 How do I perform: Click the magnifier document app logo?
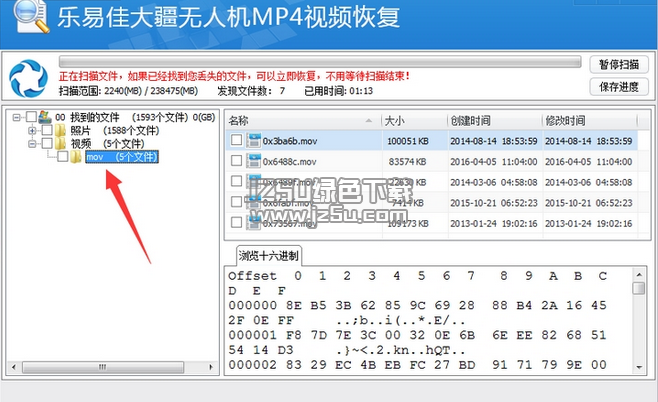[x=31, y=16]
